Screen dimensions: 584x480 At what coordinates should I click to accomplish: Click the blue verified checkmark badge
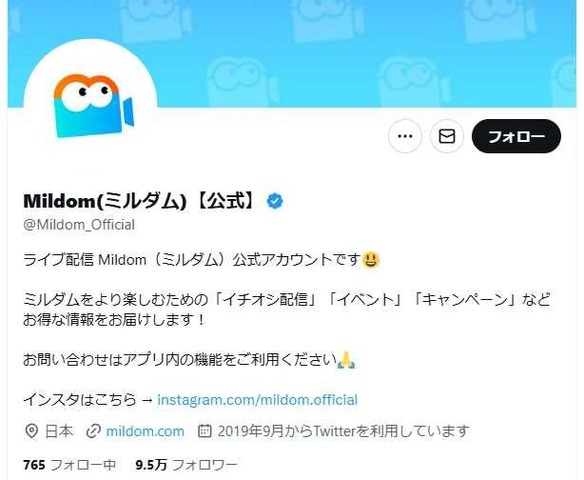[275, 201]
